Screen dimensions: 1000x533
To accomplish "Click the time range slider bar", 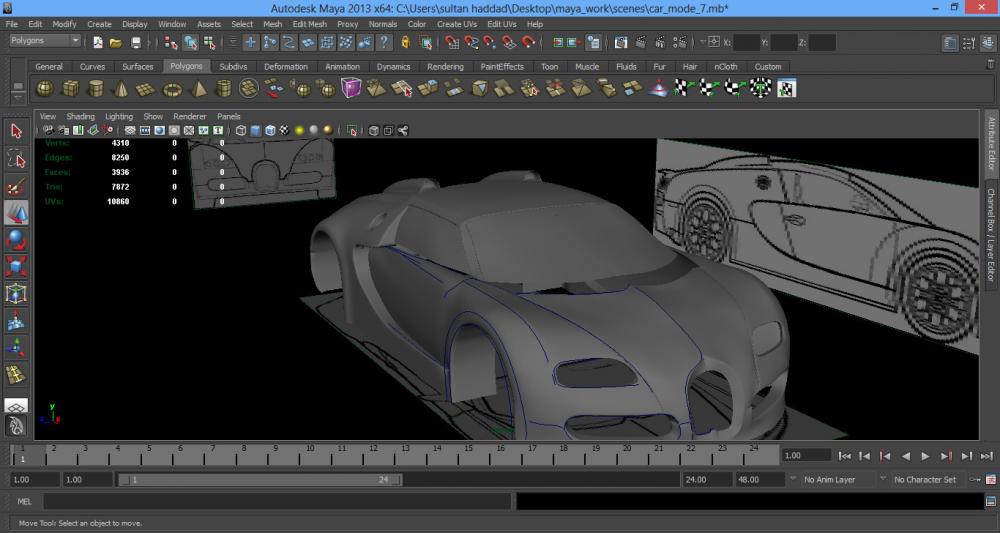I will point(260,480).
